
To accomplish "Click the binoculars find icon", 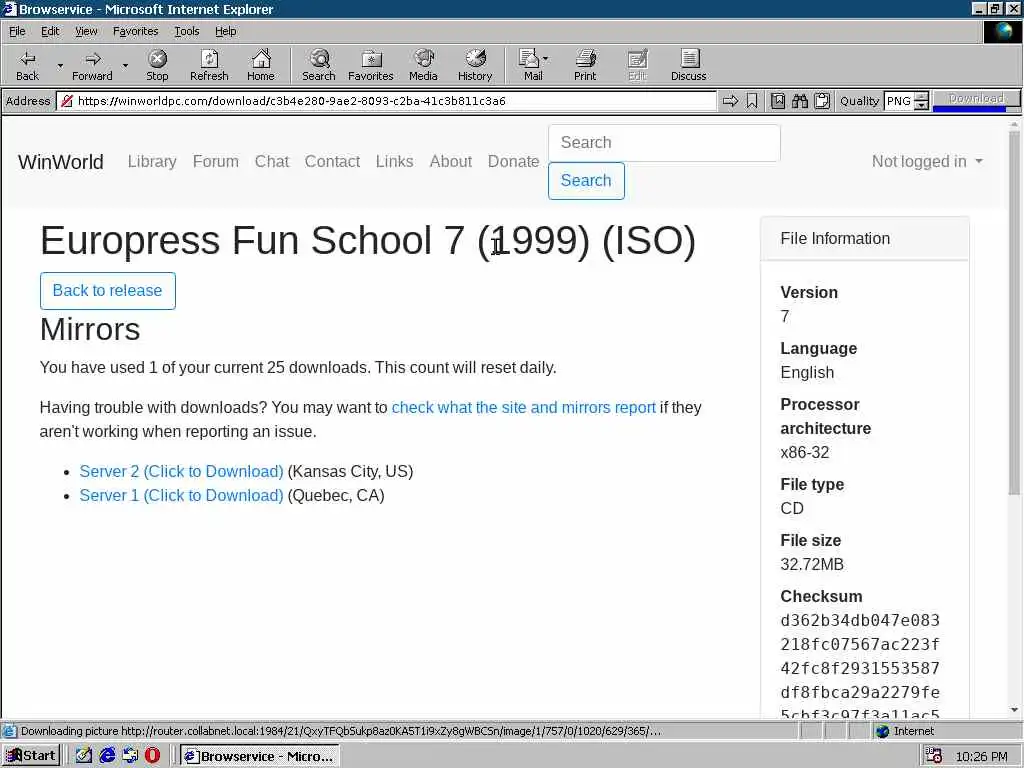I will click(x=800, y=101).
